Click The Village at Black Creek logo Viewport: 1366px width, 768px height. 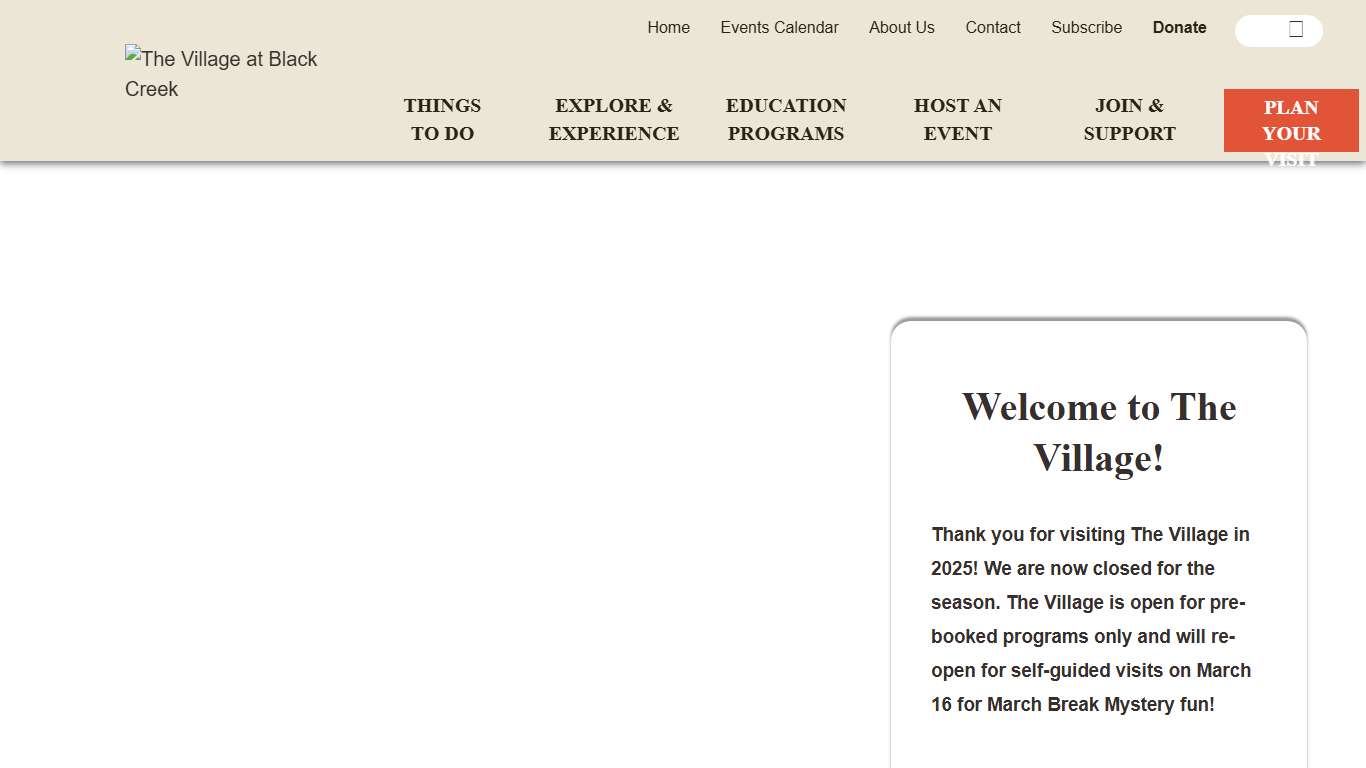pos(221,73)
